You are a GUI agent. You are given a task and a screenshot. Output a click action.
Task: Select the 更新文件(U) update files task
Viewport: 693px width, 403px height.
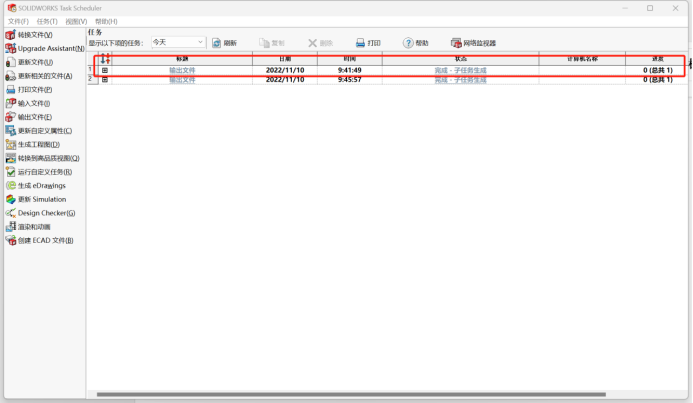pos(30,62)
